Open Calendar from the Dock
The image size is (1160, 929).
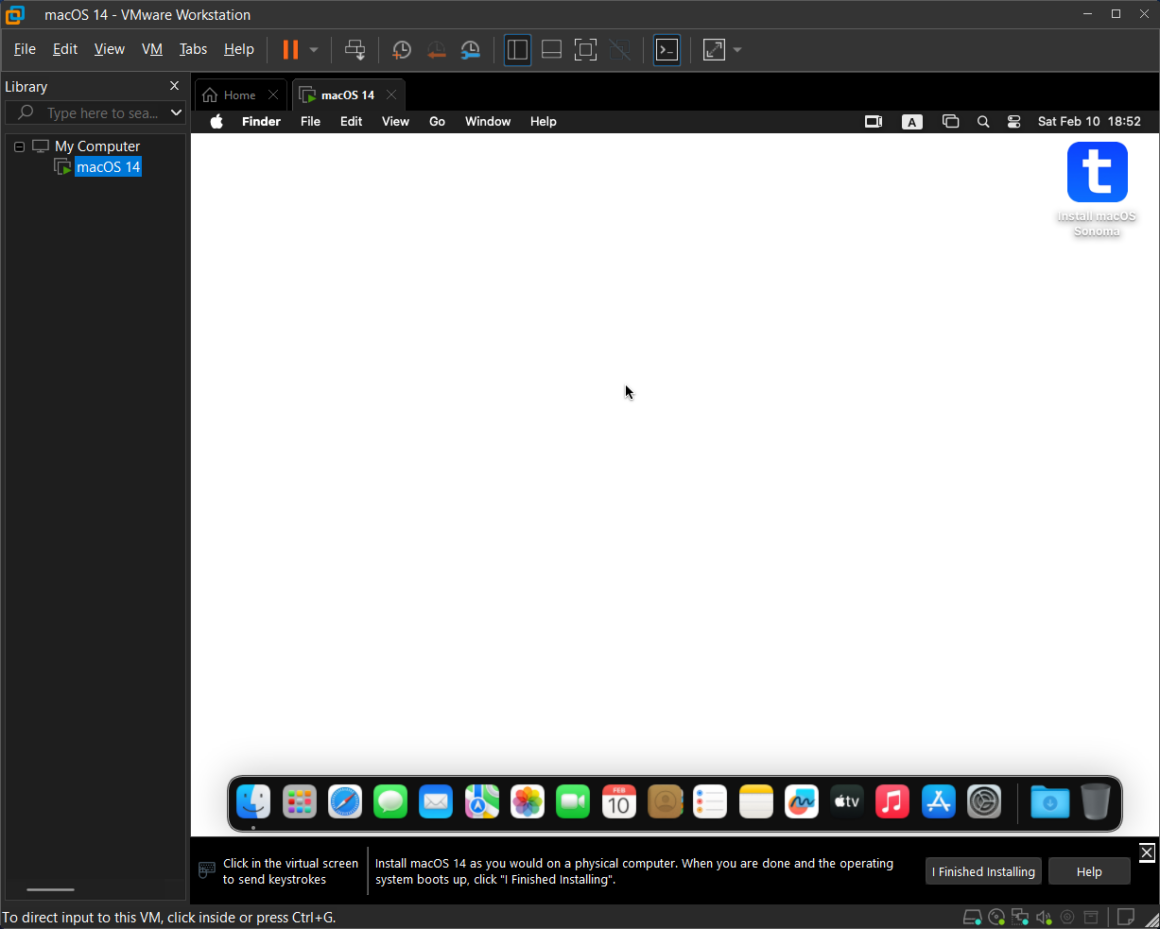pyautogui.click(x=618, y=802)
